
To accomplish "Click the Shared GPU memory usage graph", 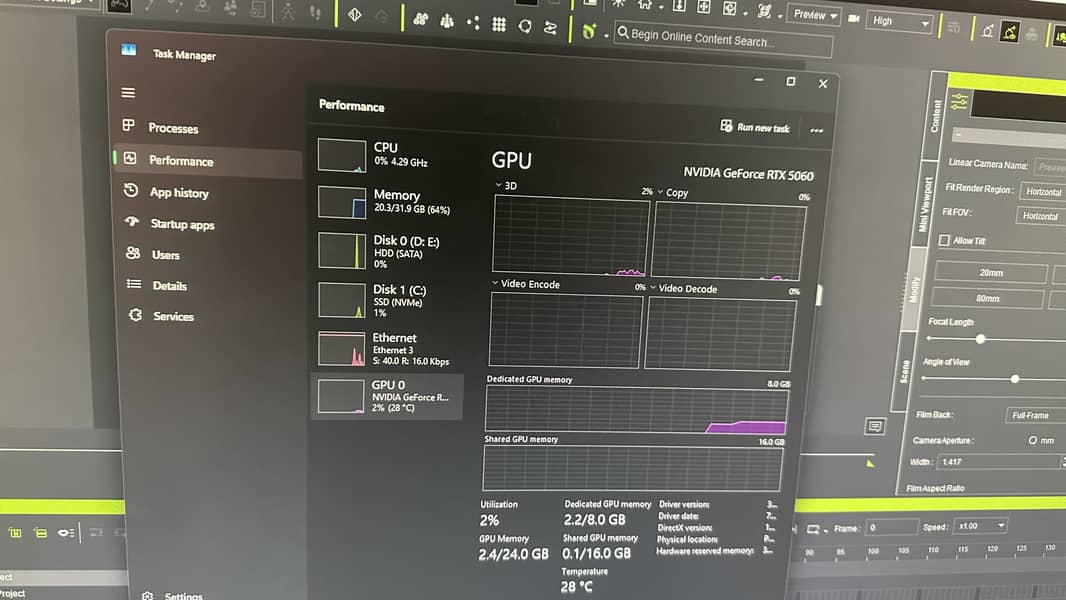I will pyautogui.click(x=632, y=468).
